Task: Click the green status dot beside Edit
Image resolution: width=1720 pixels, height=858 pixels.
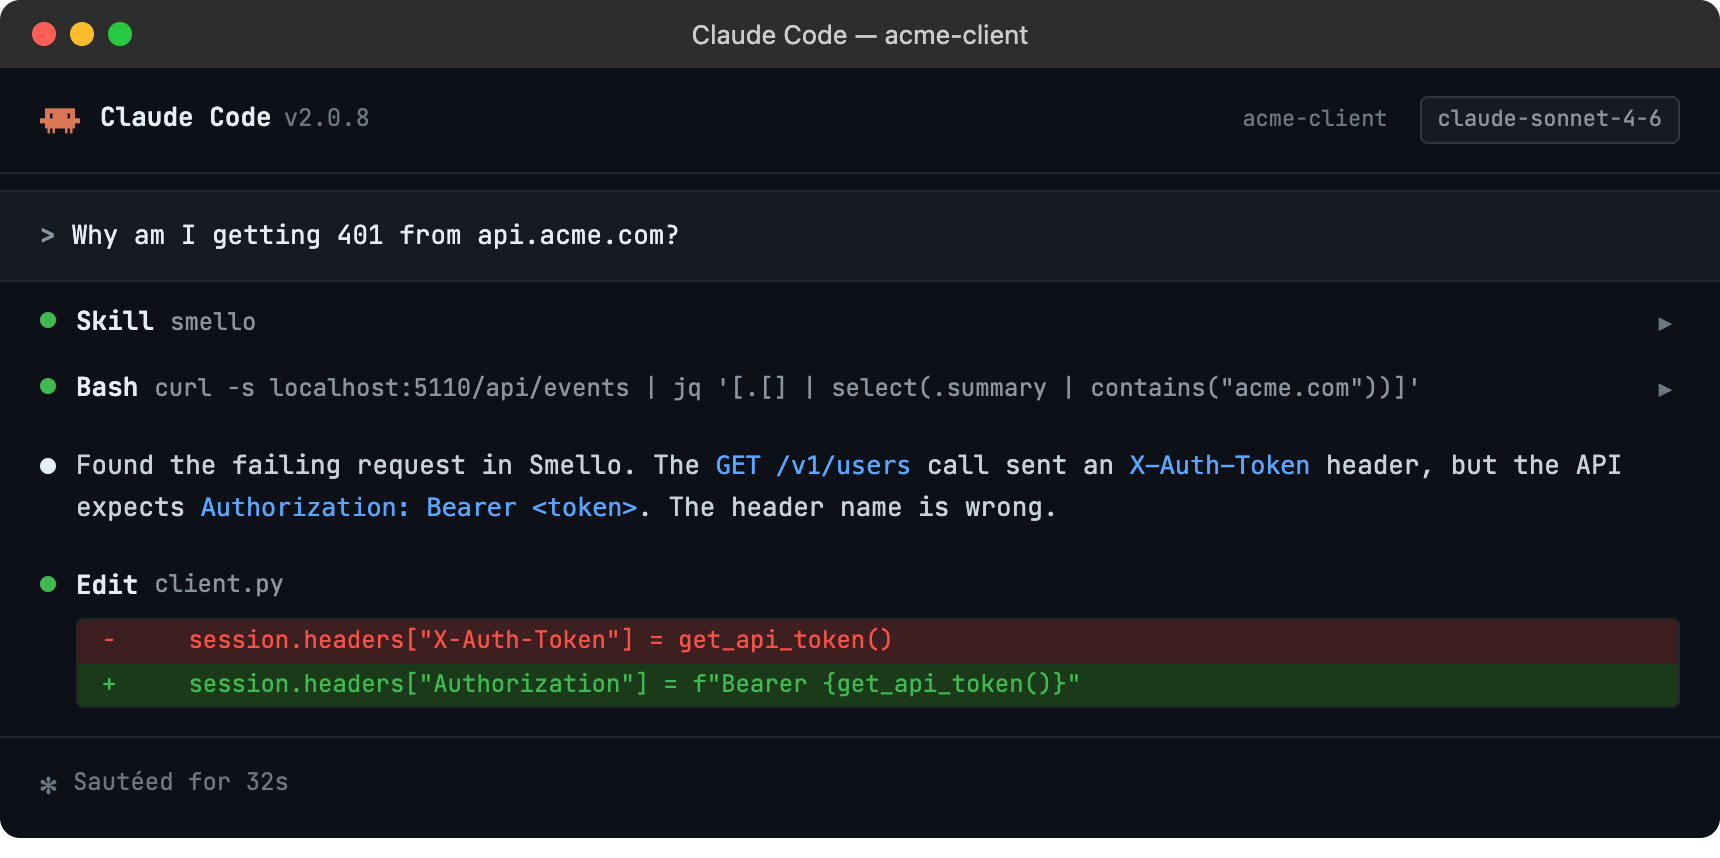Action: (48, 584)
